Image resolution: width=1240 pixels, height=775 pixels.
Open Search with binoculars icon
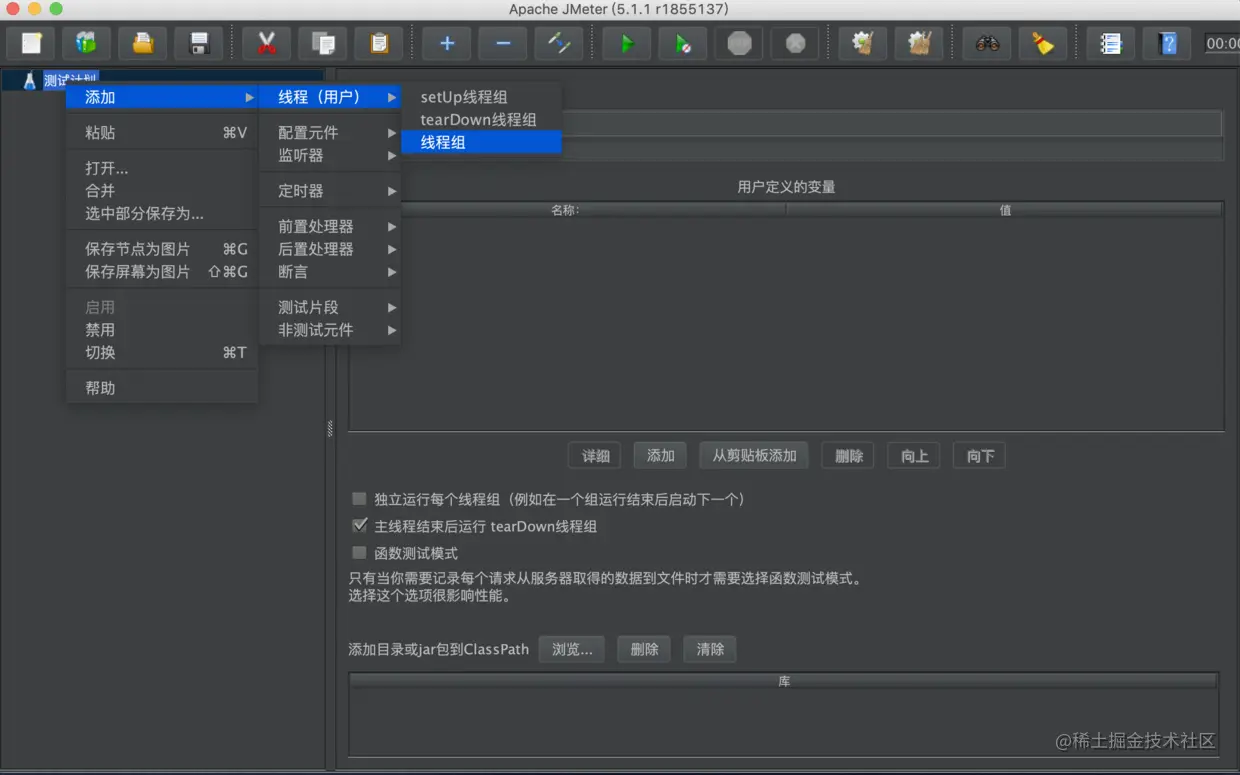[x=987, y=43]
